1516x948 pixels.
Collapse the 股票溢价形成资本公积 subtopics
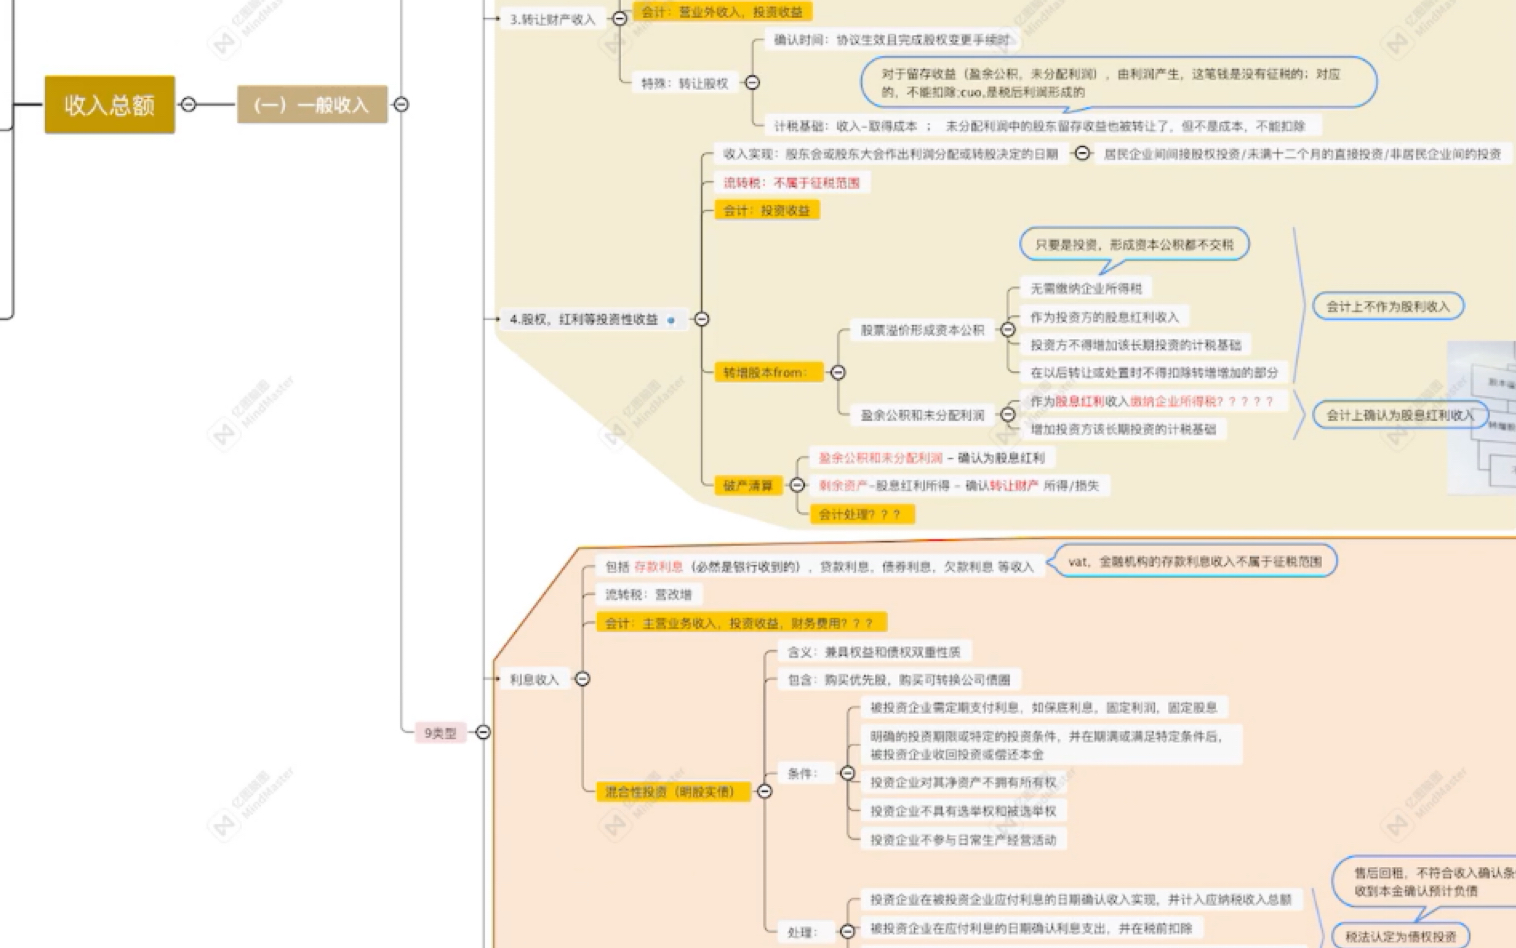(x=1008, y=330)
